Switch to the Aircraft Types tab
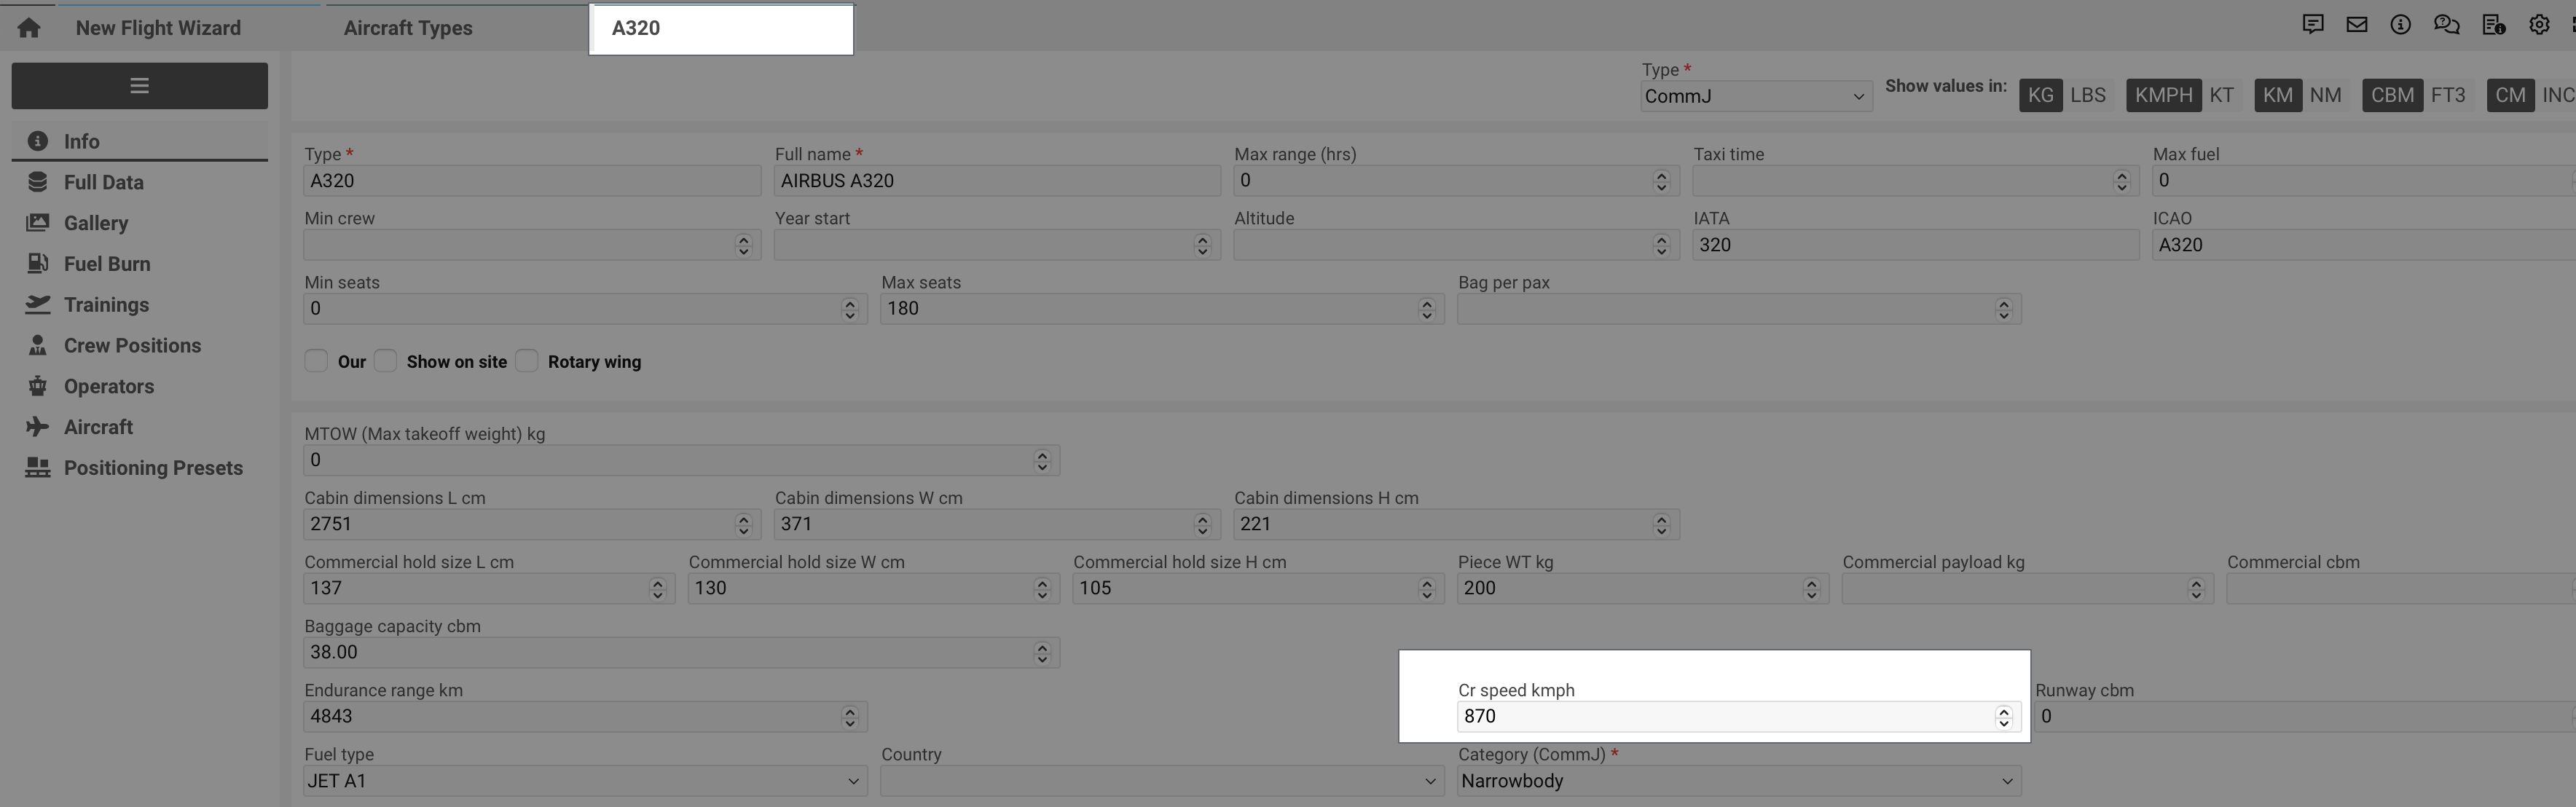Viewport: 2576px width, 807px height. (408, 28)
